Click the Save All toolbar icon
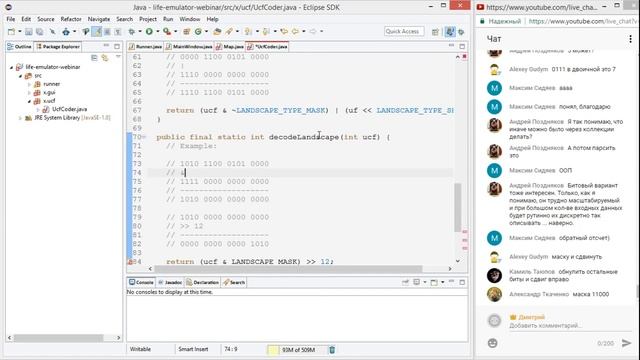Screen dimensions: 640x360 (40, 31)
